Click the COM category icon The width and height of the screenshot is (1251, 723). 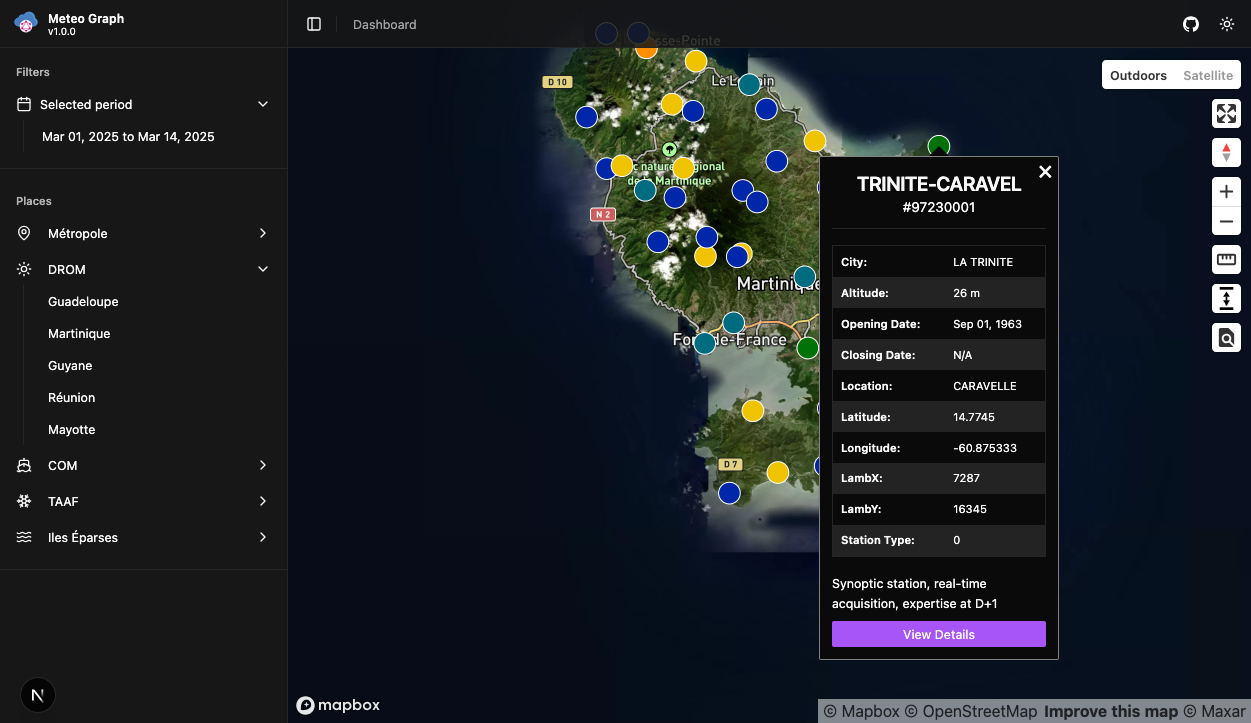coord(24,465)
